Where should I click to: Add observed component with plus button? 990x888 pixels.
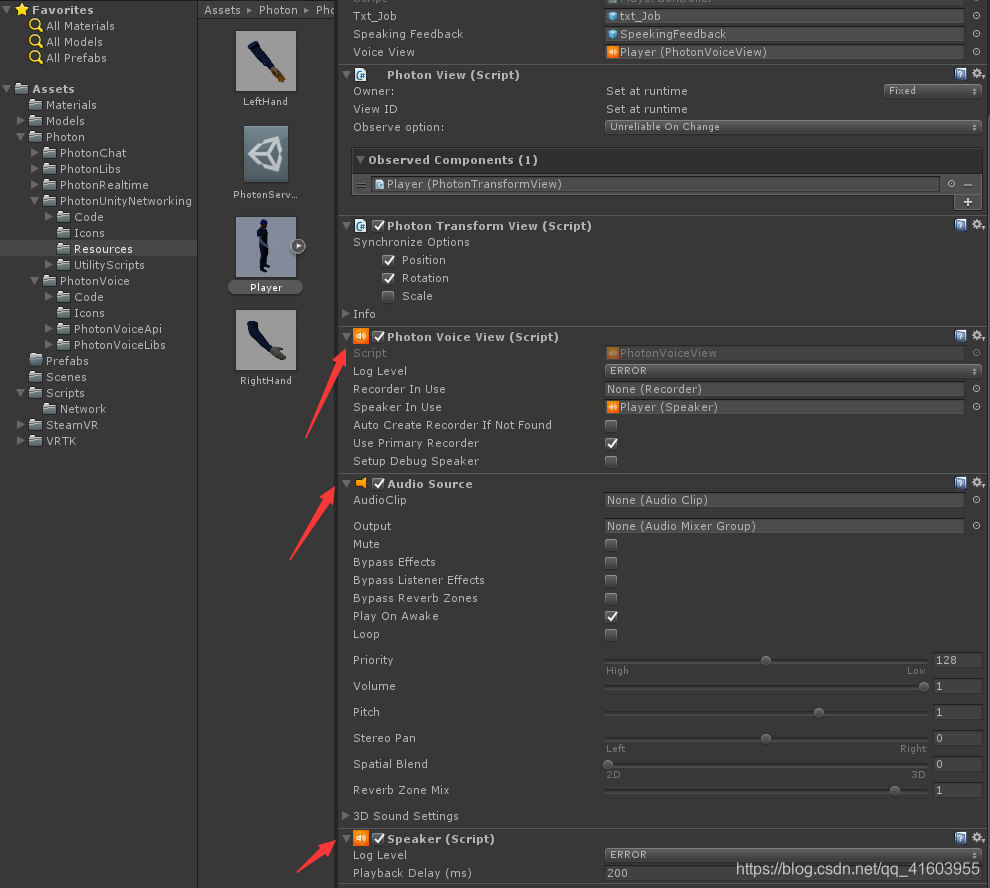pos(967,202)
